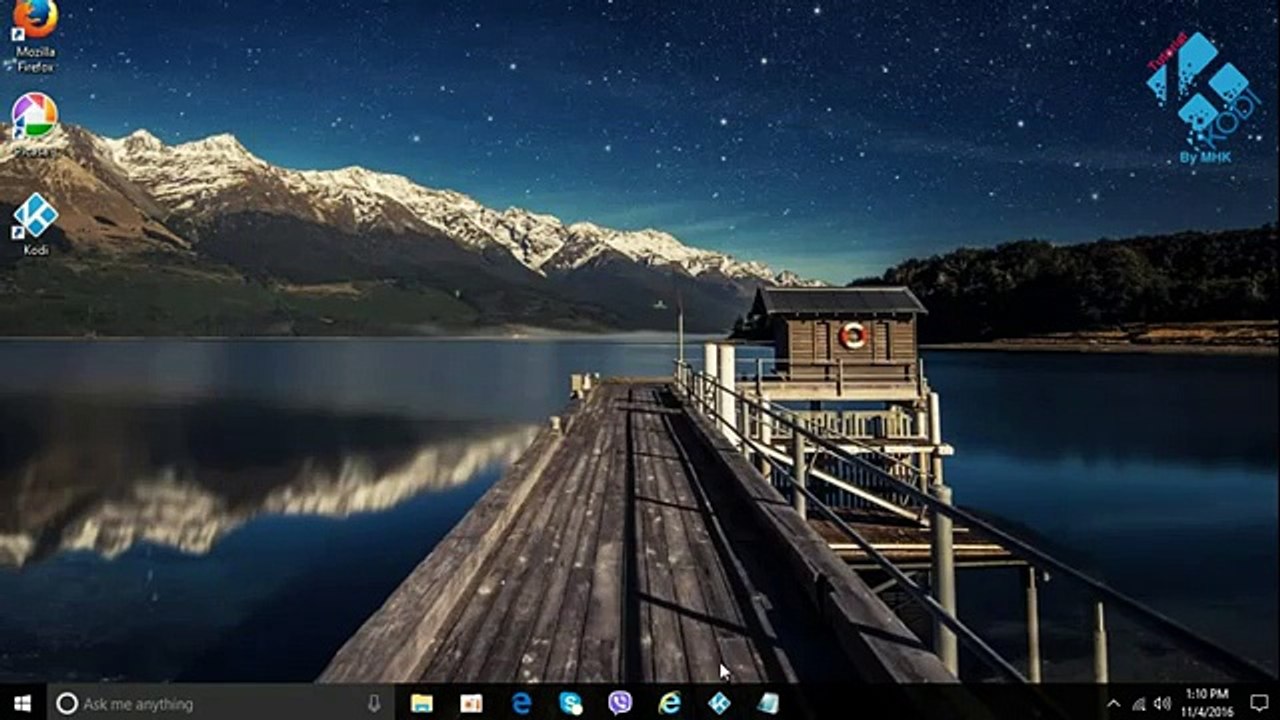The image size is (1280, 720).
Task: Open File Explorer from the taskbar
Action: 422,703
